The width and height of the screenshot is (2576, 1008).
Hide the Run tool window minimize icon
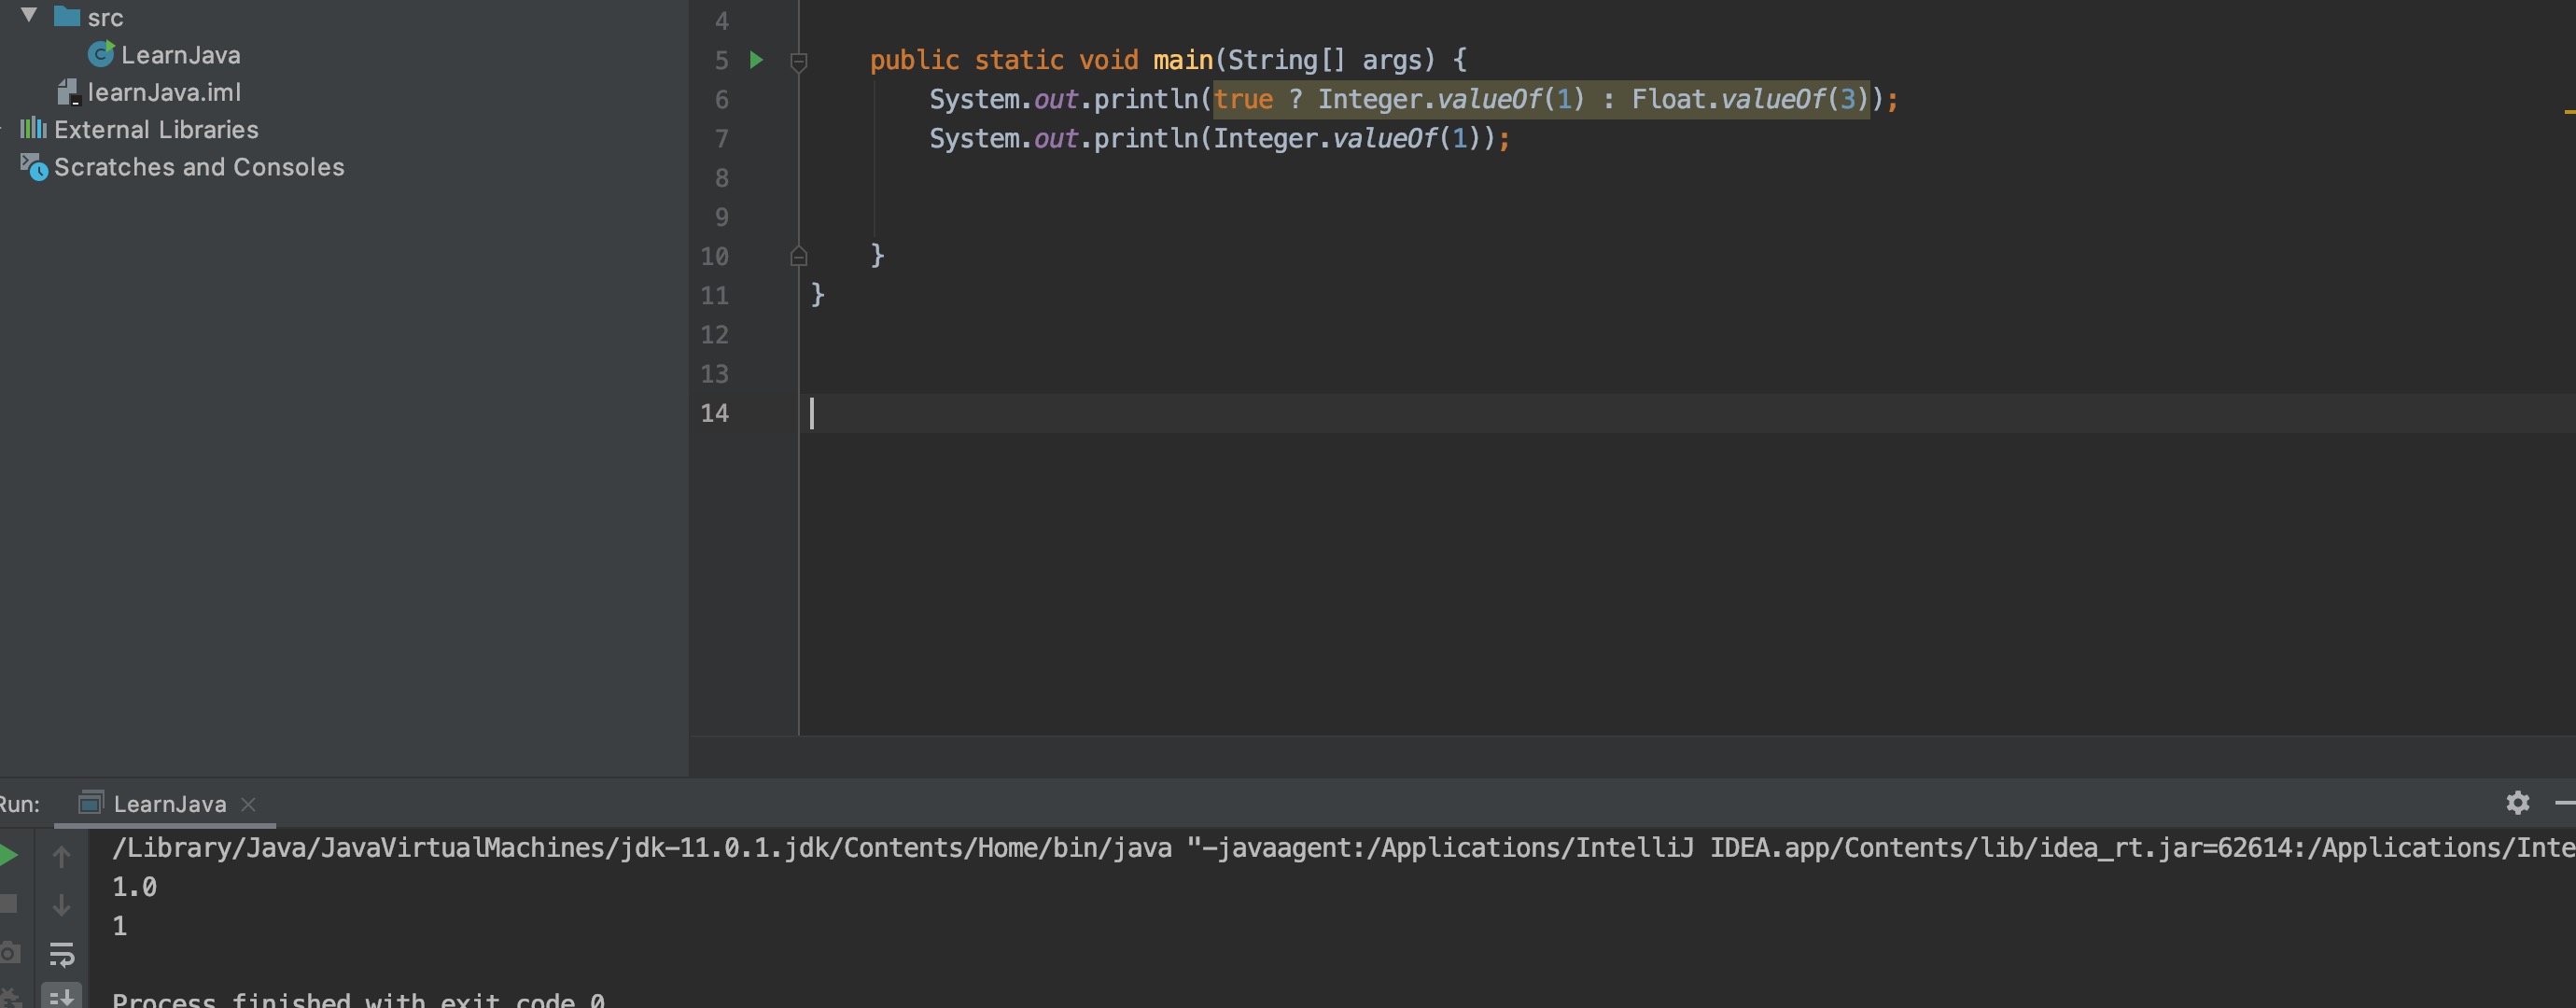pos(2565,802)
